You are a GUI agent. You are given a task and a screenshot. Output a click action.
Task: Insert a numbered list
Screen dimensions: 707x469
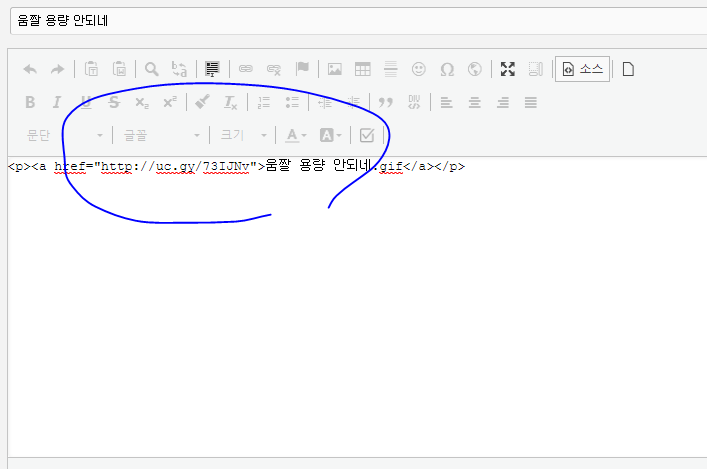pos(264,102)
